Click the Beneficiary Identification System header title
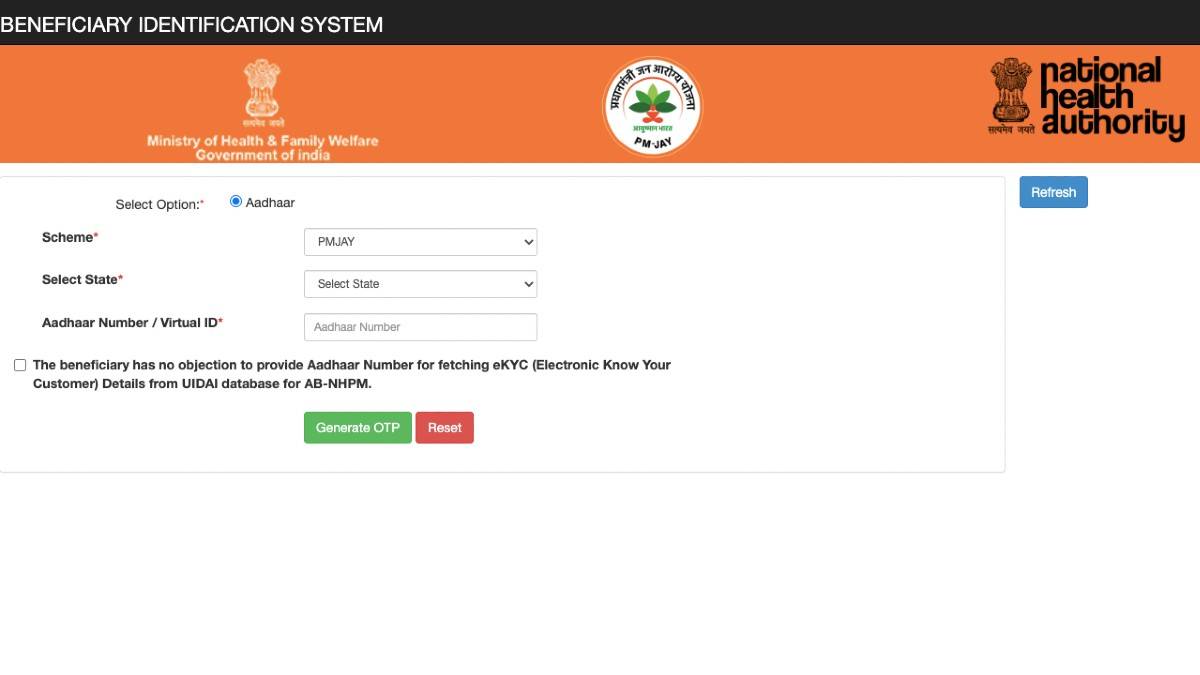This screenshot has width=1200, height=675. (x=192, y=24)
